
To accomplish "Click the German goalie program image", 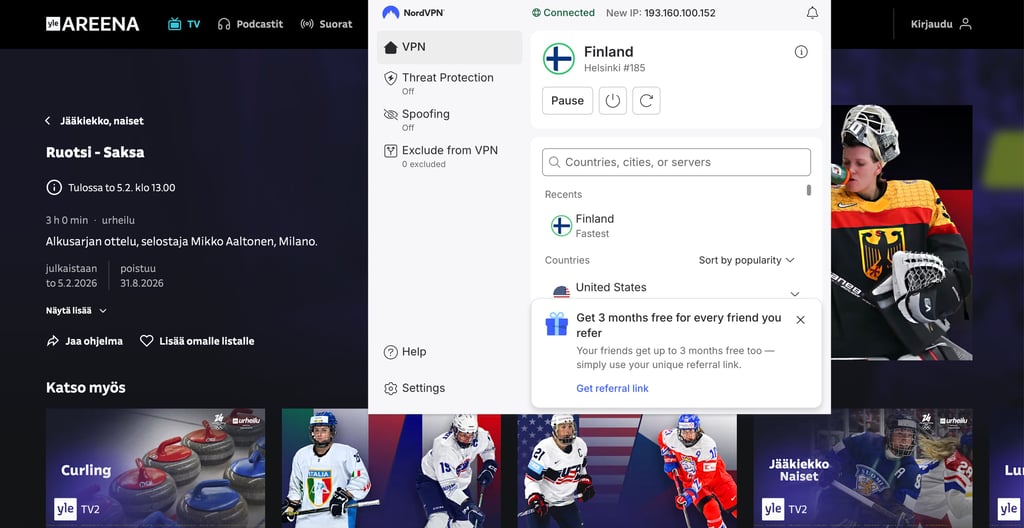I will 902,232.
